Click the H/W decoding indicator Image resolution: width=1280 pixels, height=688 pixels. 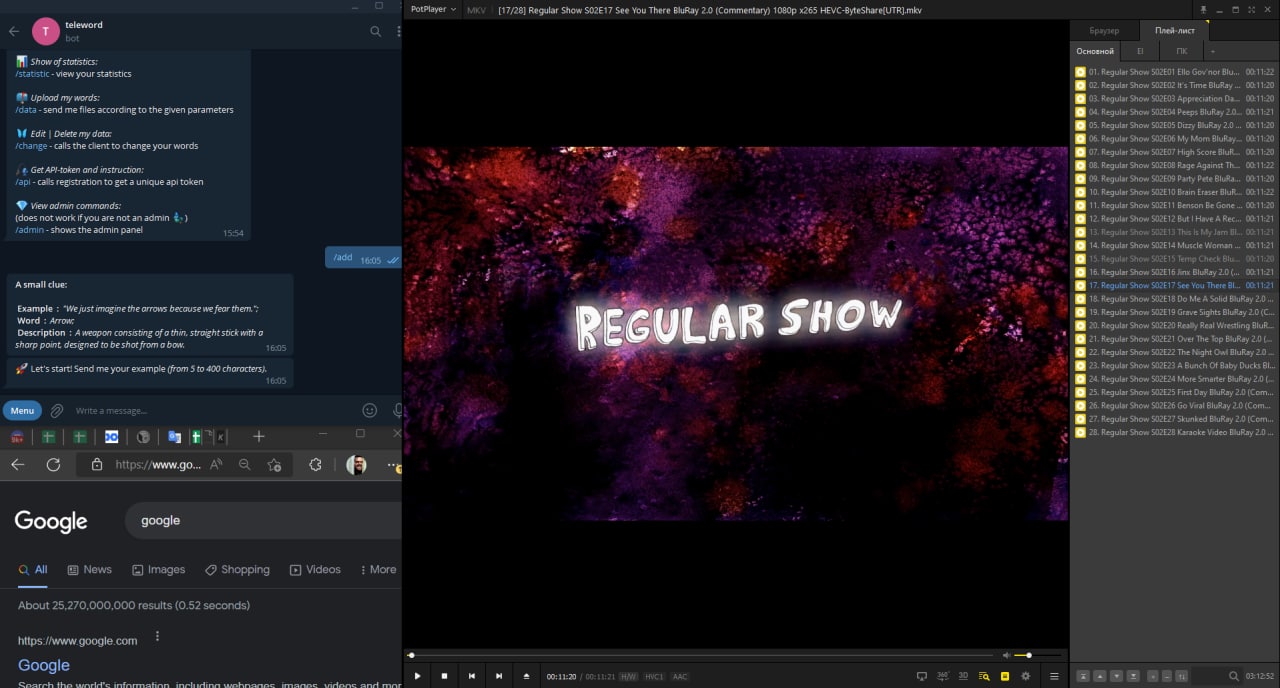[x=628, y=677]
